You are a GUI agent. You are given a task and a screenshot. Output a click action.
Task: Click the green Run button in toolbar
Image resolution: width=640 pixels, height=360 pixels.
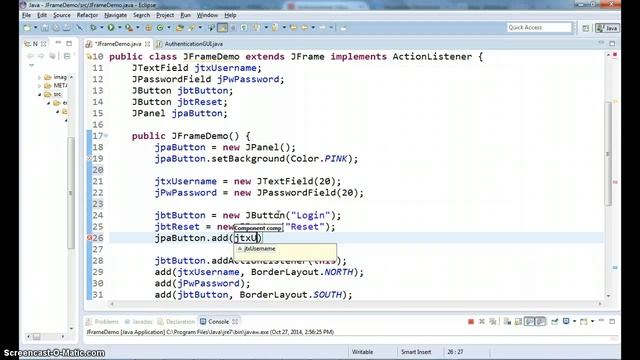111,28
